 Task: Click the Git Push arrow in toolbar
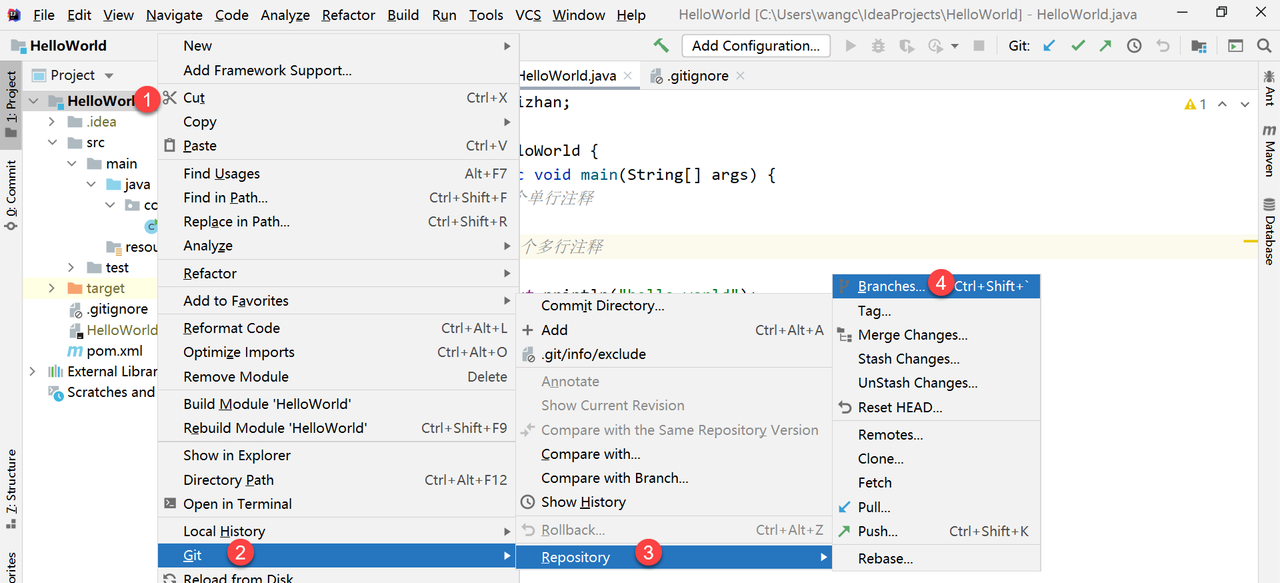(1105, 46)
